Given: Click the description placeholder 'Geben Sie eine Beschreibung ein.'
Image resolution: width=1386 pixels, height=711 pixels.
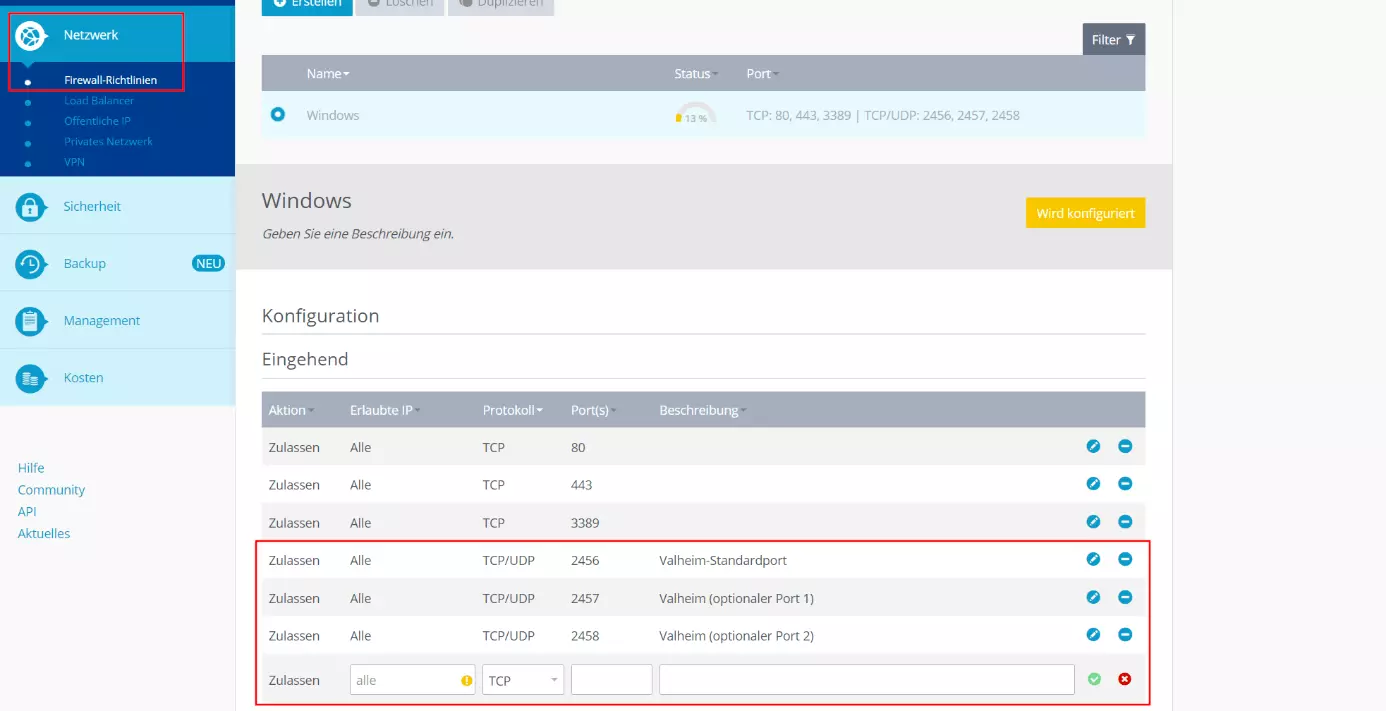Looking at the screenshot, I should tap(358, 234).
